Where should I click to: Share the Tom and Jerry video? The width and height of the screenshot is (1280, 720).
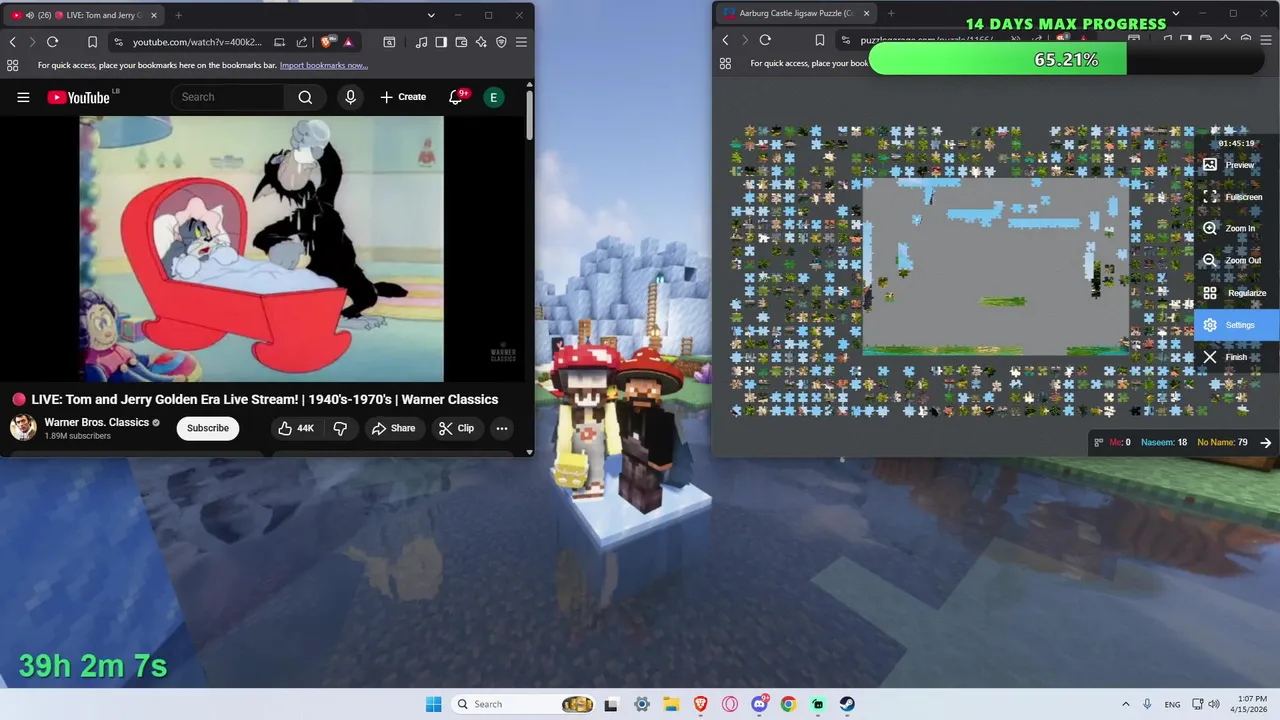[x=393, y=428]
